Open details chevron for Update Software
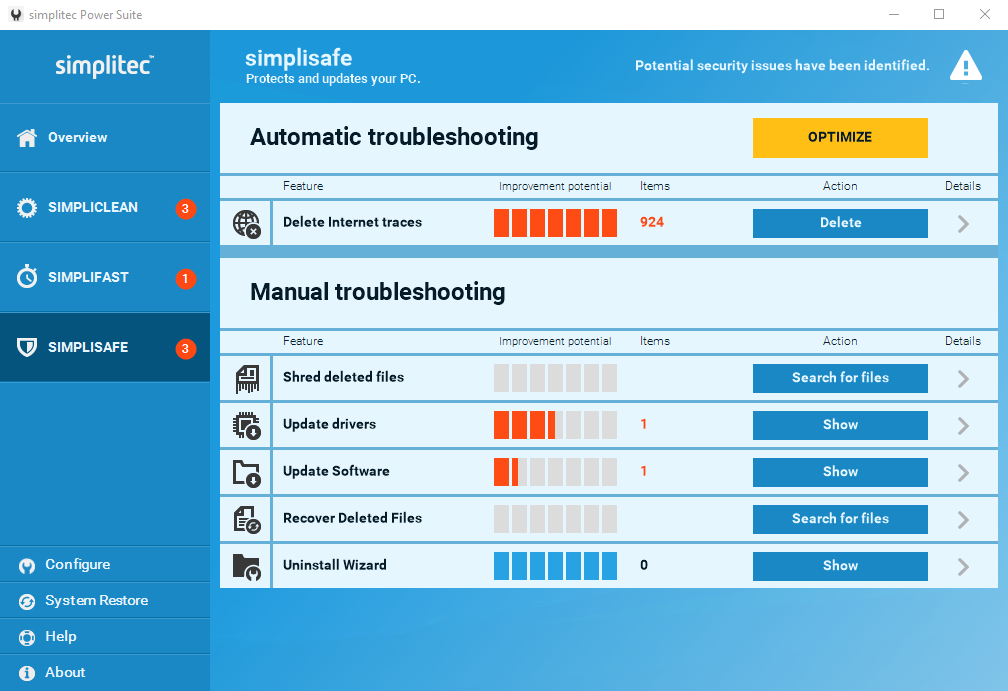This screenshot has width=1008, height=691. click(963, 472)
